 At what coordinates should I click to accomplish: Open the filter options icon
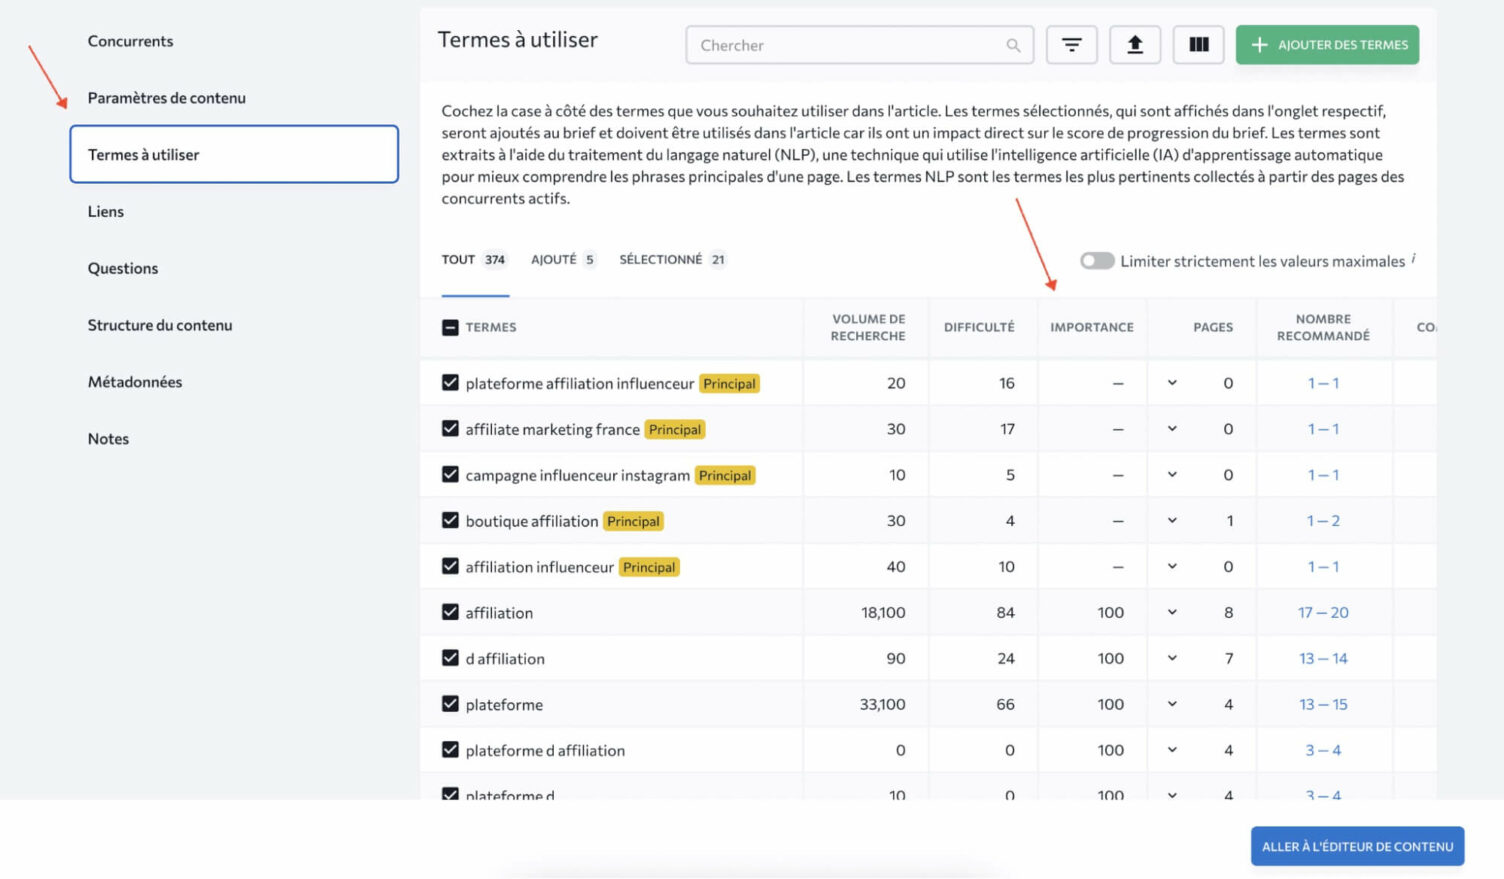pos(1071,45)
